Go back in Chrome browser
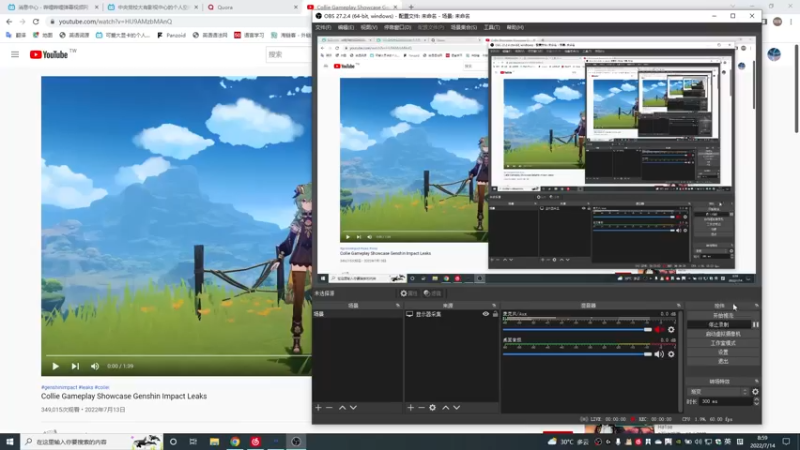This screenshot has height=450, width=800. (x=9, y=21)
